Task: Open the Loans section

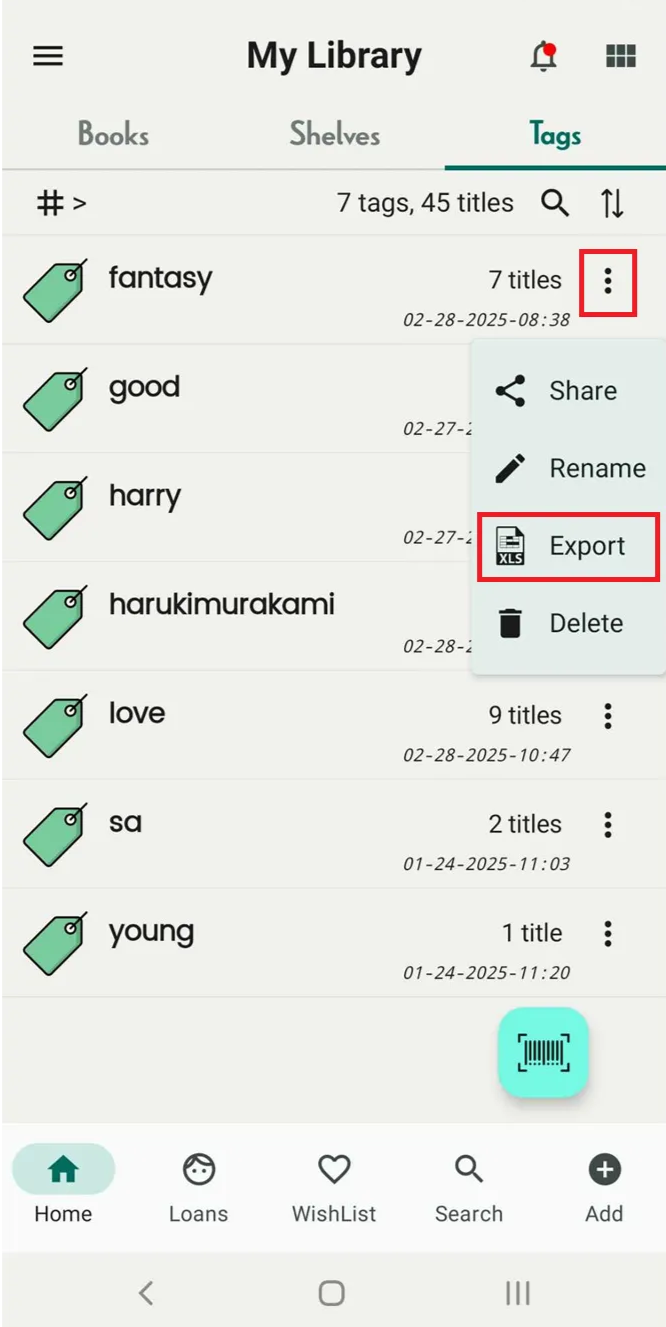Action: tap(198, 1188)
